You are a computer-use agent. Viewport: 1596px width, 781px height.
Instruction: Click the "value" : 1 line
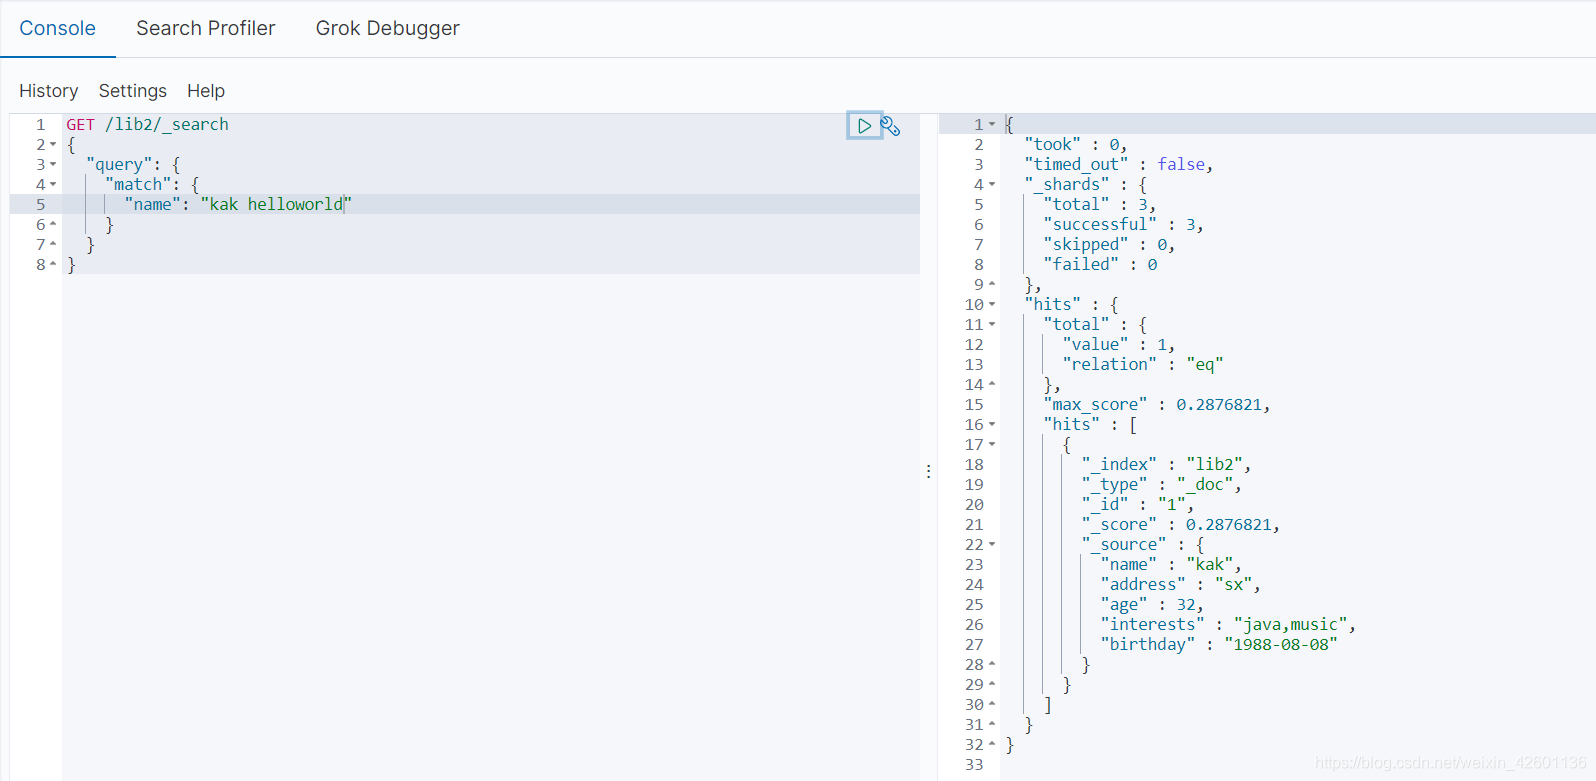(1119, 345)
